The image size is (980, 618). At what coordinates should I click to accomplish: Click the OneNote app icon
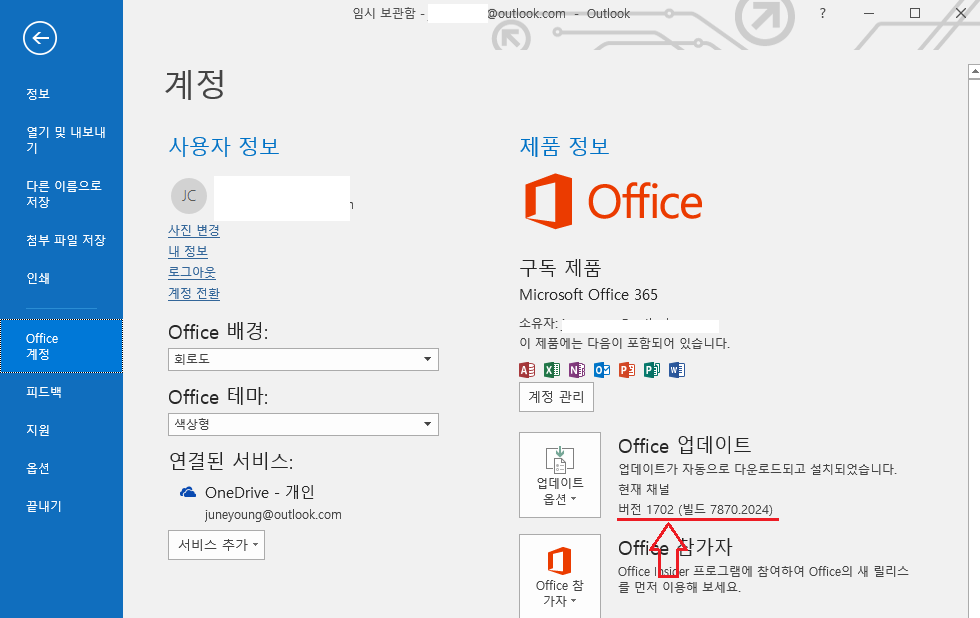click(577, 370)
